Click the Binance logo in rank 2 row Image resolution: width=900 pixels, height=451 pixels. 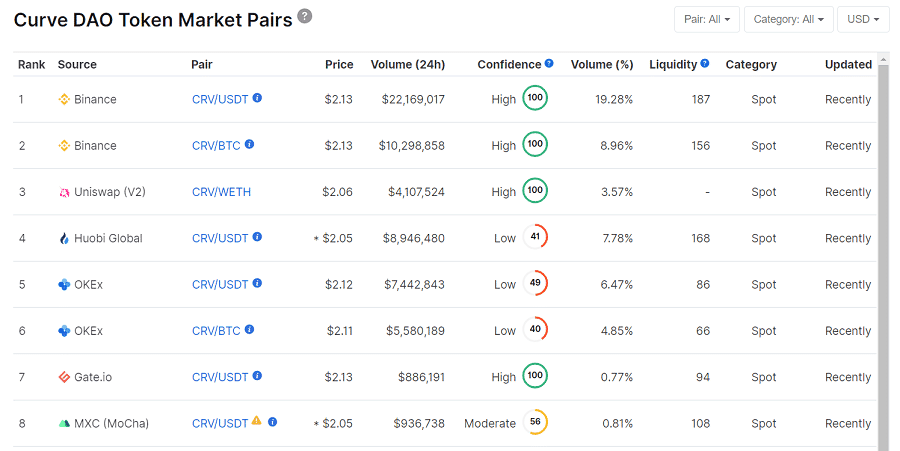click(x=64, y=146)
